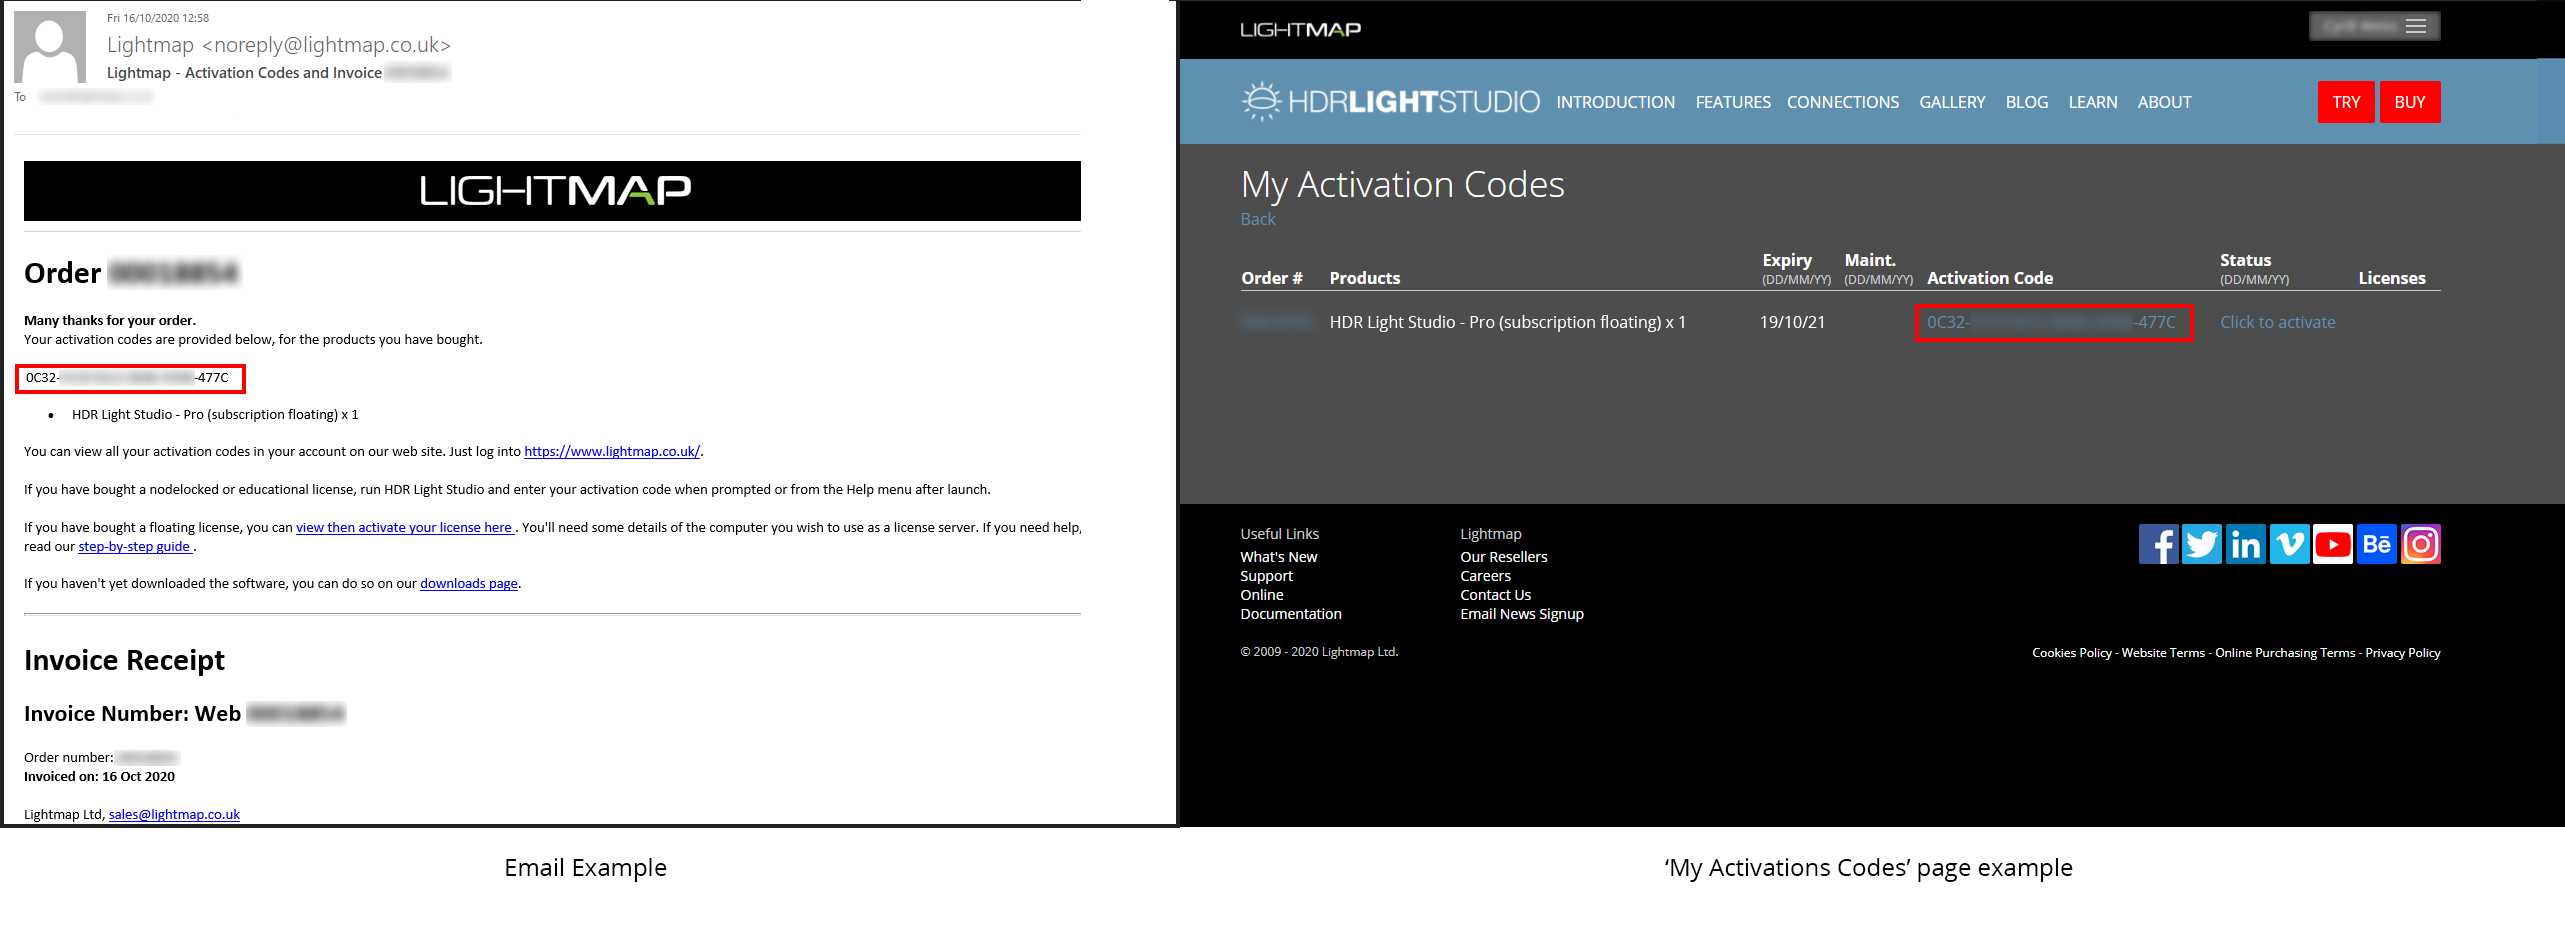Viewport: 2565px width, 942px height.
Task: Open Support footer link
Action: [x=1266, y=576]
